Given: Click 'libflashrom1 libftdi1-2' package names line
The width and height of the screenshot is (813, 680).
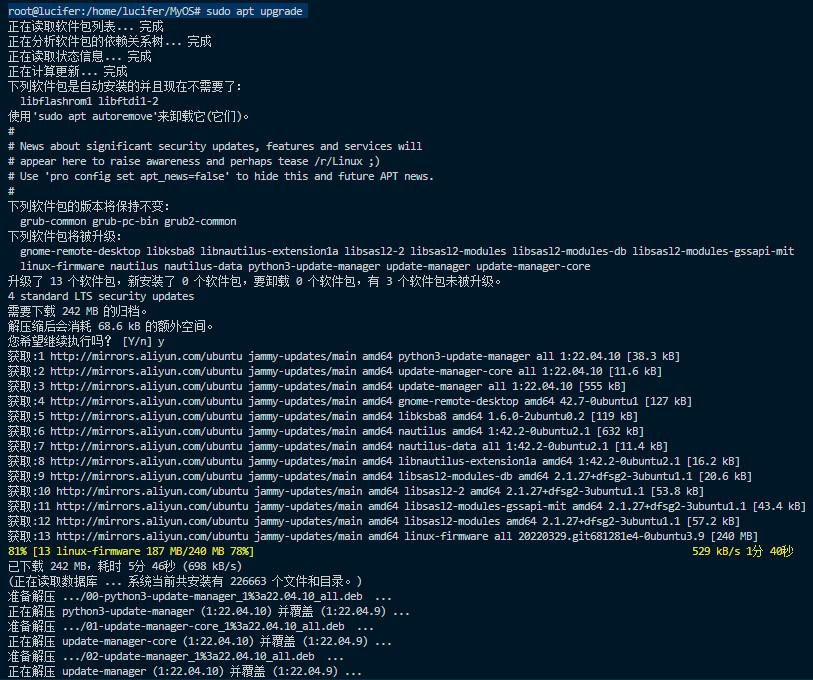Looking at the screenshot, I should click(89, 101).
